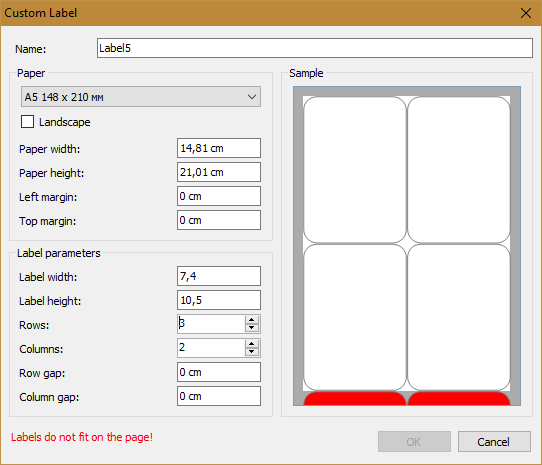Image resolution: width=542 pixels, height=465 pixels.
Task: Increase Columns value with up arrow
Action: [252, 344]
